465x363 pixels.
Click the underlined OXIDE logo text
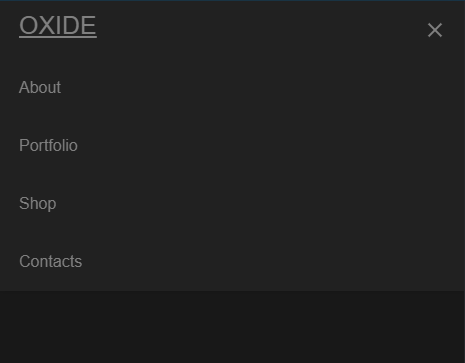(x=58, y=25)
